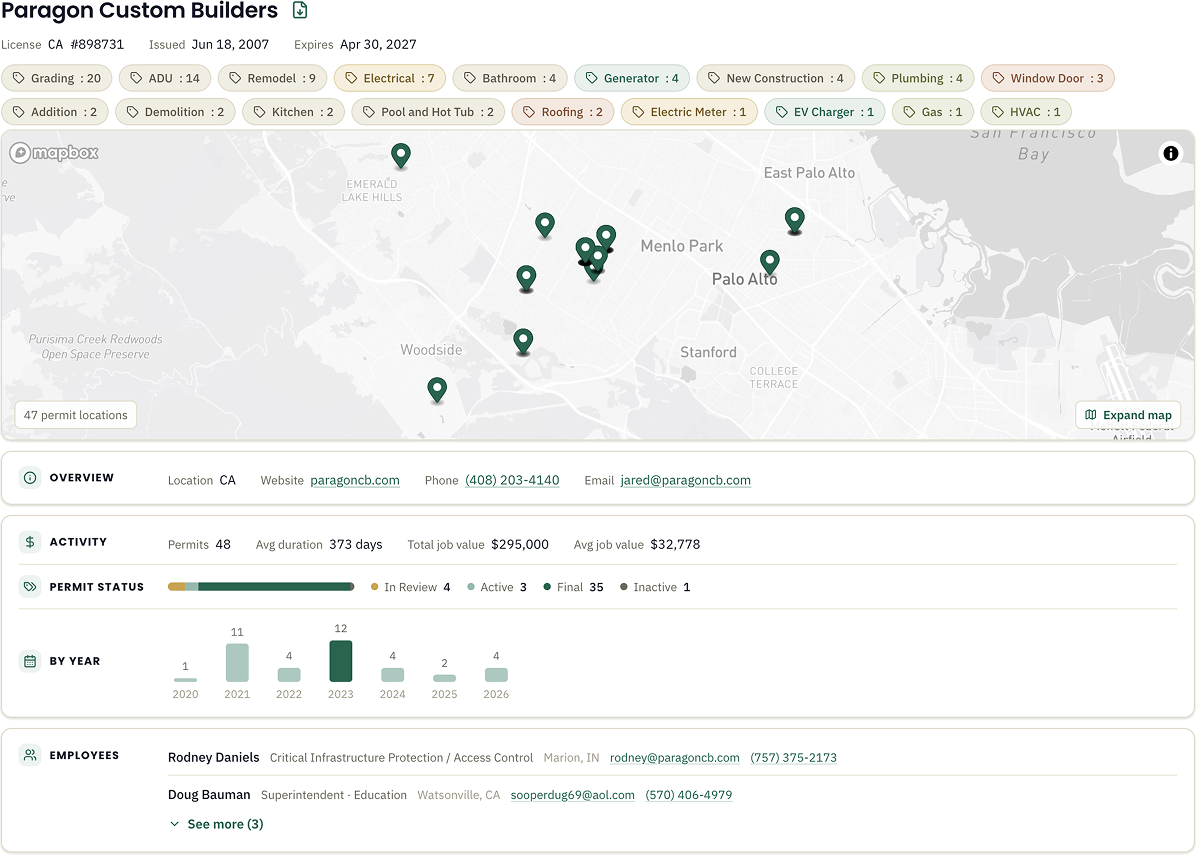This screenshot has height=856, width=1200.
Task: Click the Doug Bauman employee name
Action: point(209,795)
